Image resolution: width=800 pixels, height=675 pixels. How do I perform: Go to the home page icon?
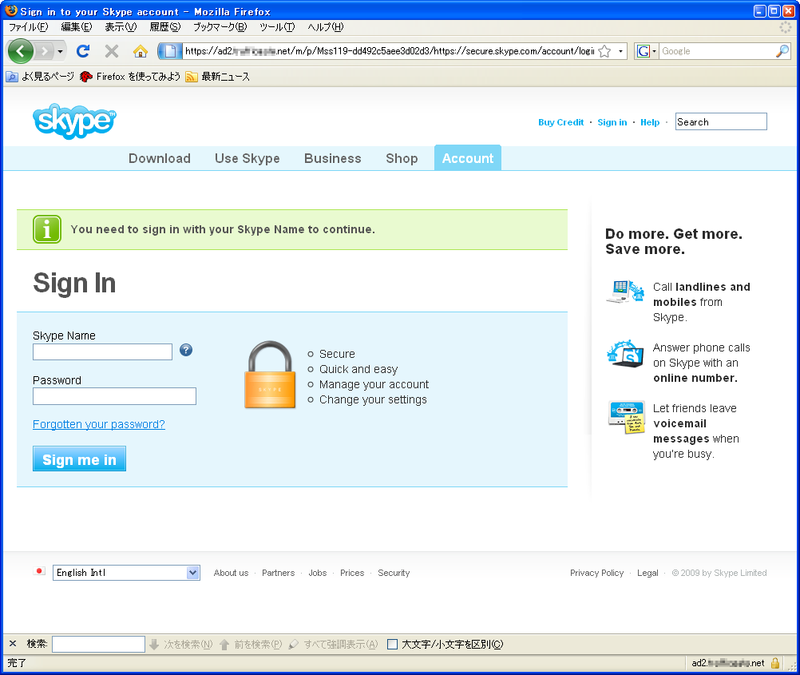coord(140,51)
